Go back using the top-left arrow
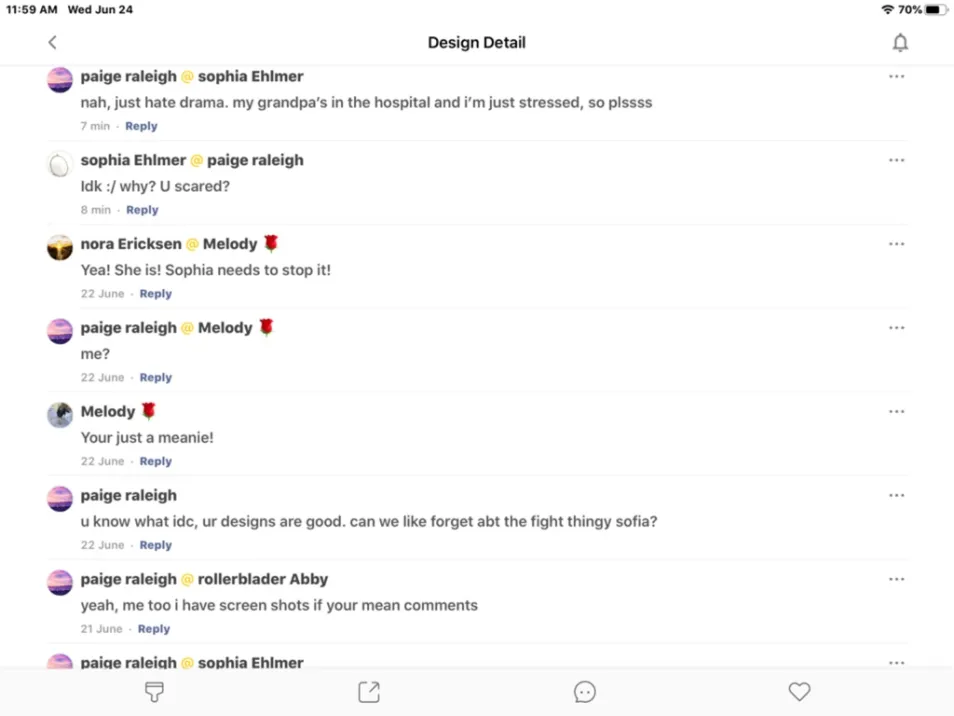 pyautogui.click(x=52, y=42)
